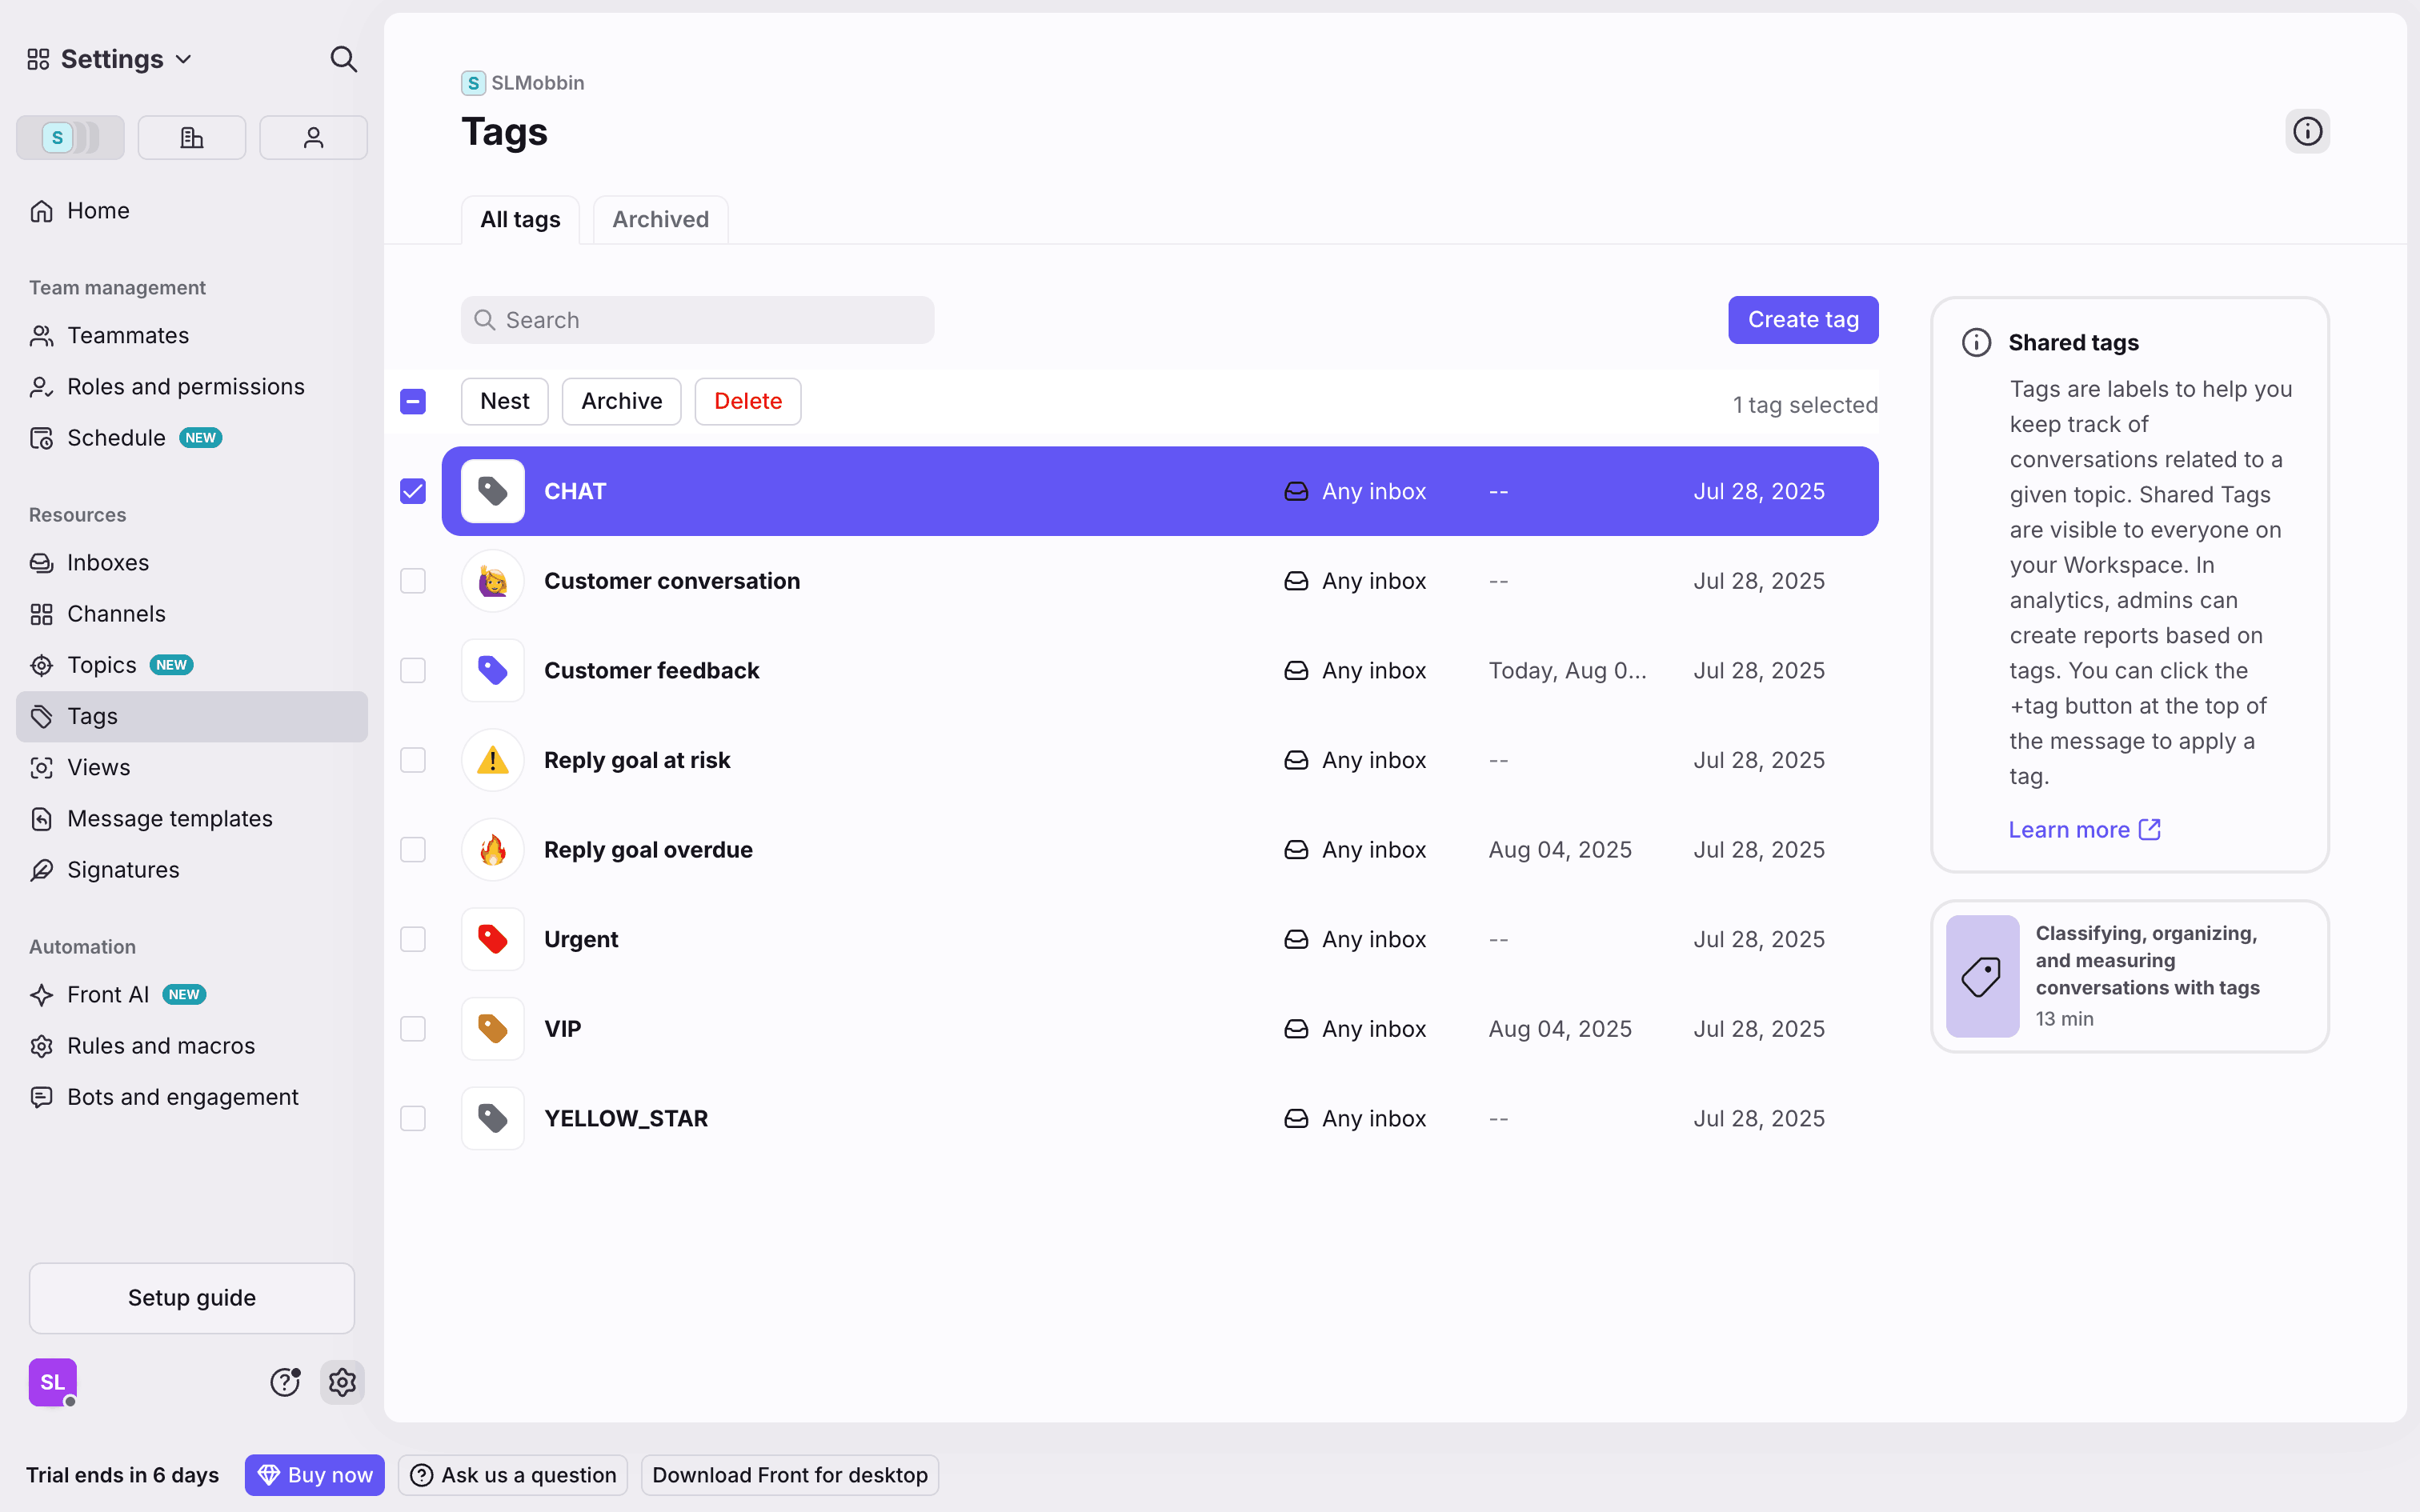Click the personal profile icon tab

(x=313, y=138)
